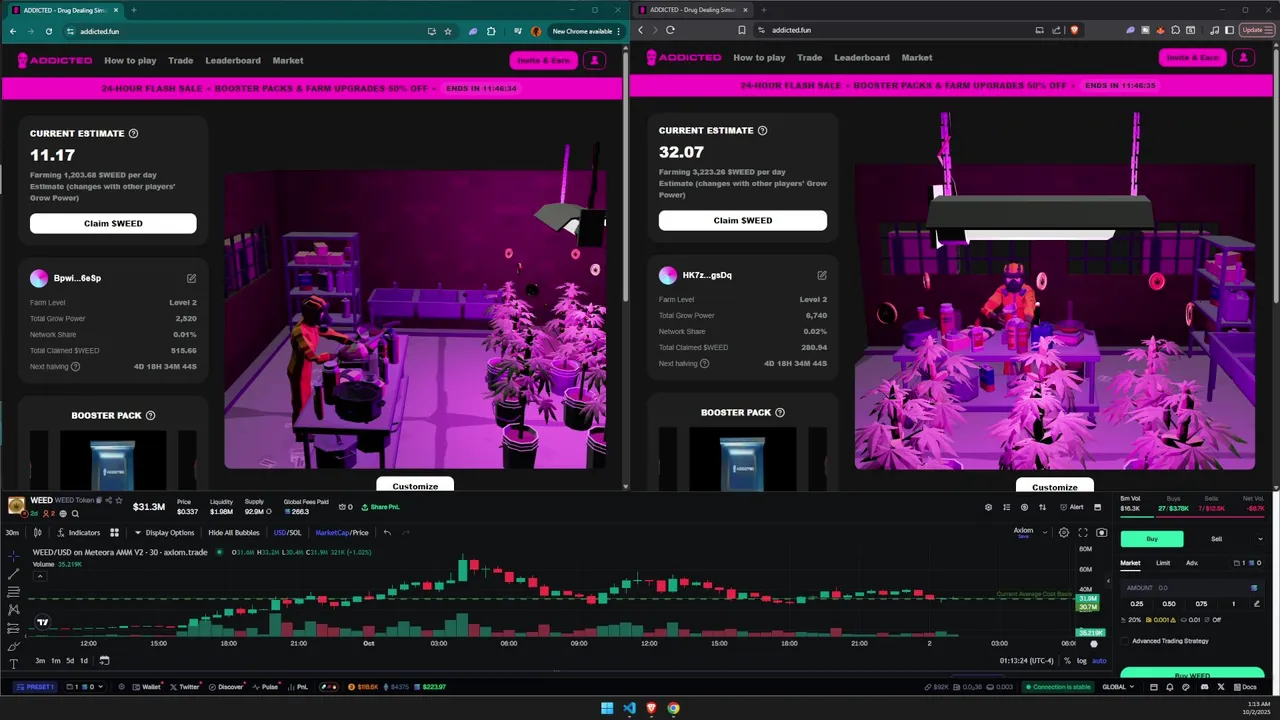This screenshot has width=1280, height=720.
Task: Take a chart snapshot with camera icon
Action: point(1102,533)
